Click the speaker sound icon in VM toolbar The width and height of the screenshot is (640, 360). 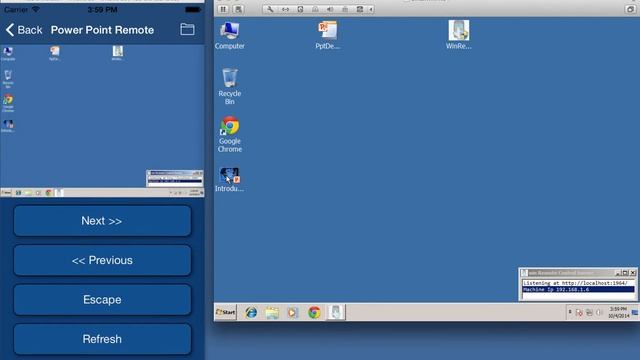point(330,9)
